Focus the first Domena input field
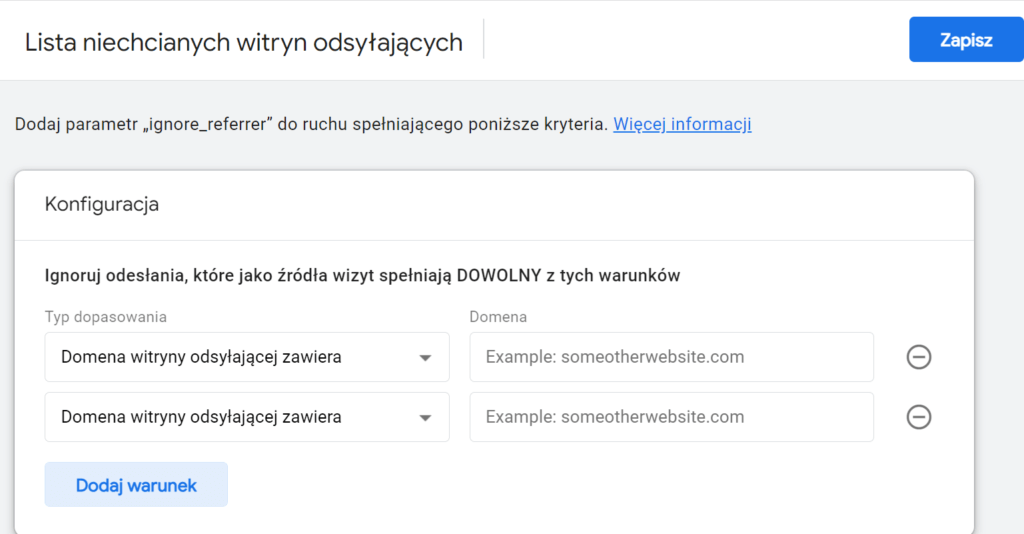 pyautogui.click(x=671, y=357)
